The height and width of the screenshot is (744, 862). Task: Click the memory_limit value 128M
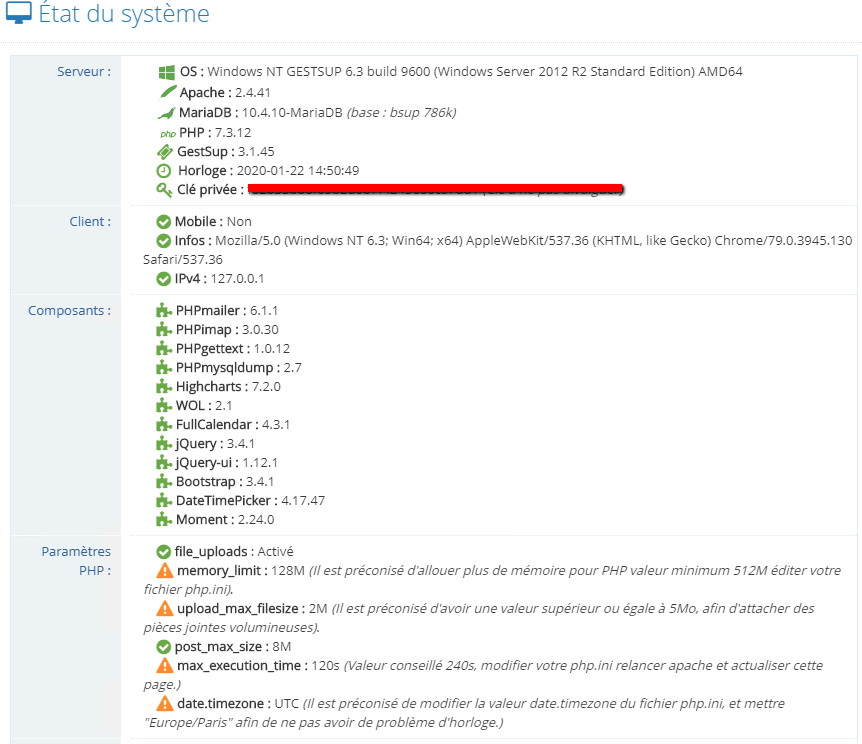(x=288, y=571)
